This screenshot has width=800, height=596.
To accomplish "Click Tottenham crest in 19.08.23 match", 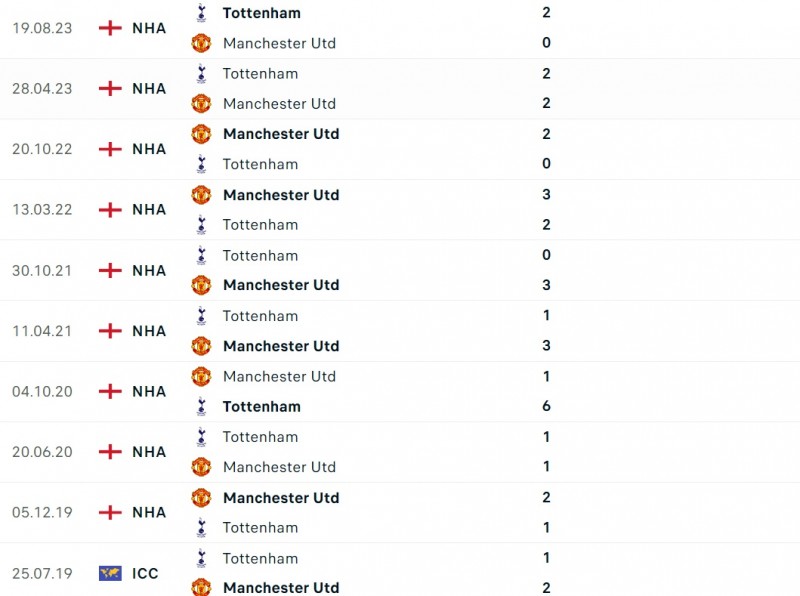I will [x=201, y=13].
